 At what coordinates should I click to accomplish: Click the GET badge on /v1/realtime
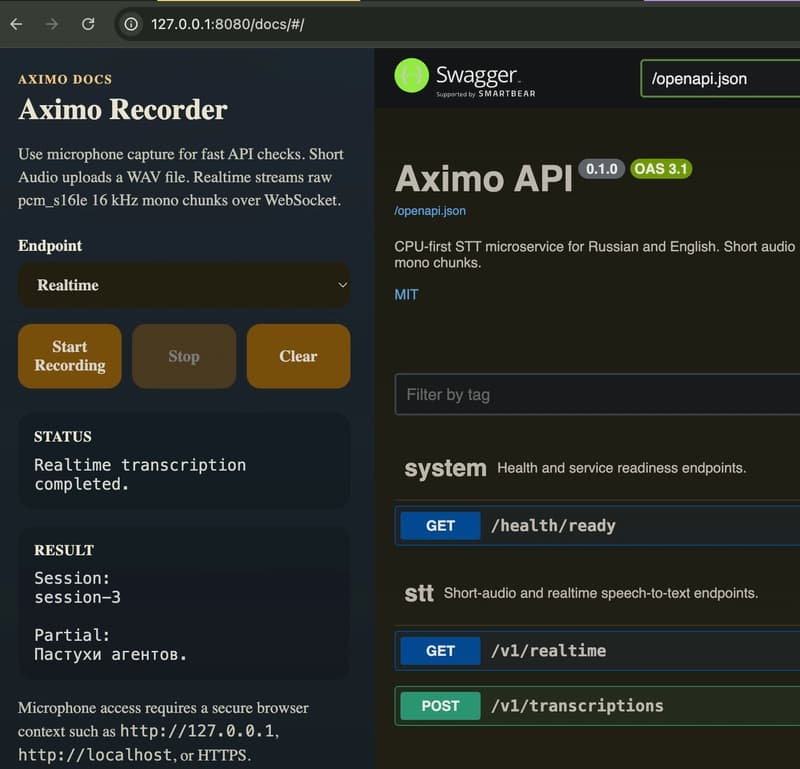click(x=439, y=651)
